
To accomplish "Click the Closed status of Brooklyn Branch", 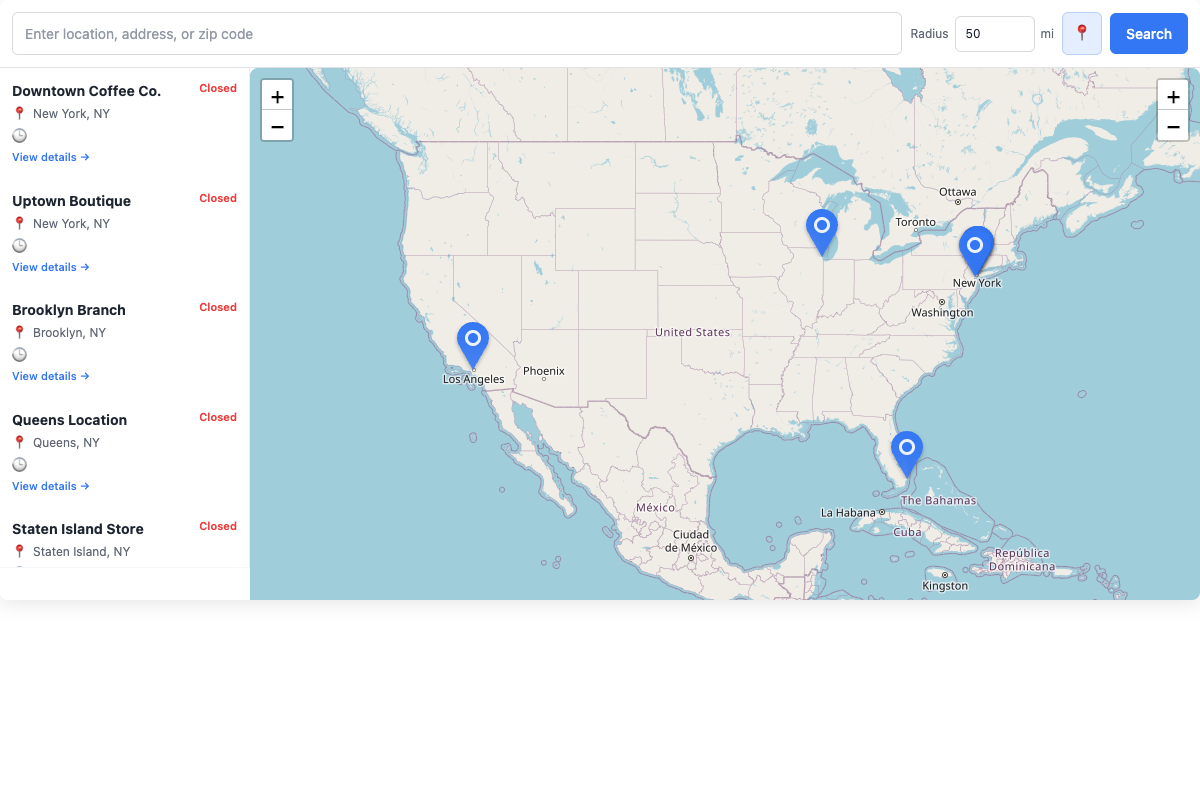I will [x=218, y=307].
